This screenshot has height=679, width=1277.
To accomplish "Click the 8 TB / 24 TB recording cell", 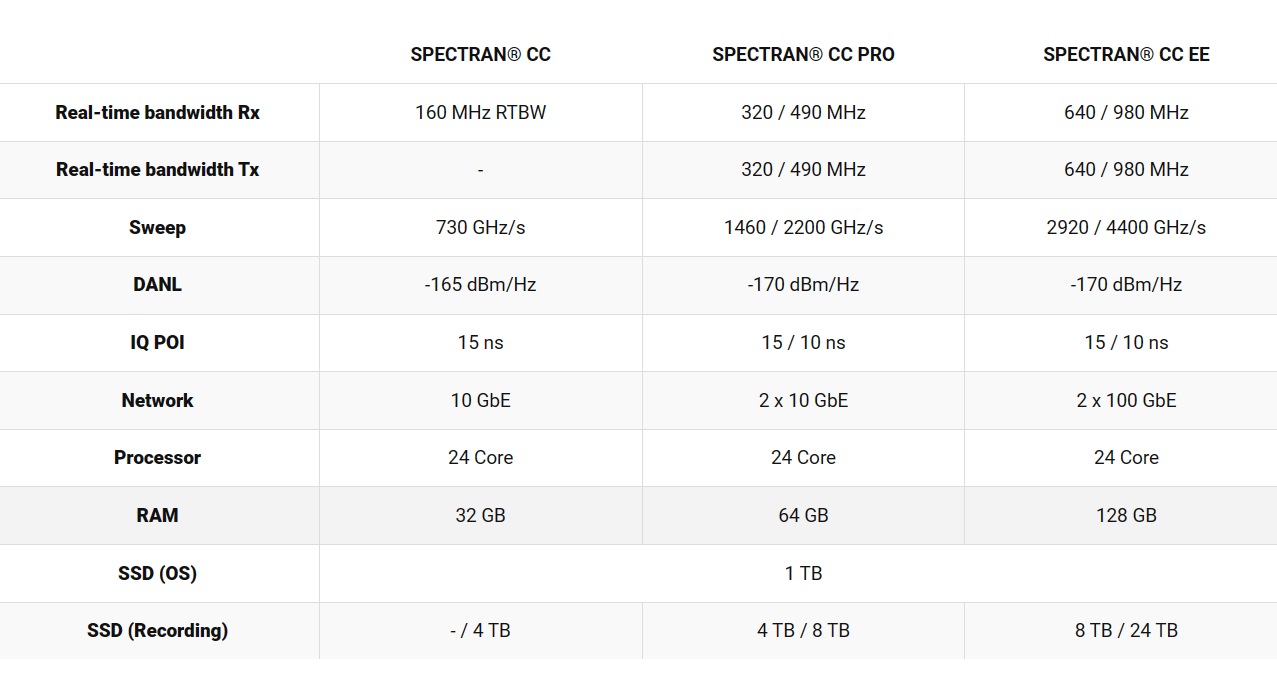I will pos(1126,631).
